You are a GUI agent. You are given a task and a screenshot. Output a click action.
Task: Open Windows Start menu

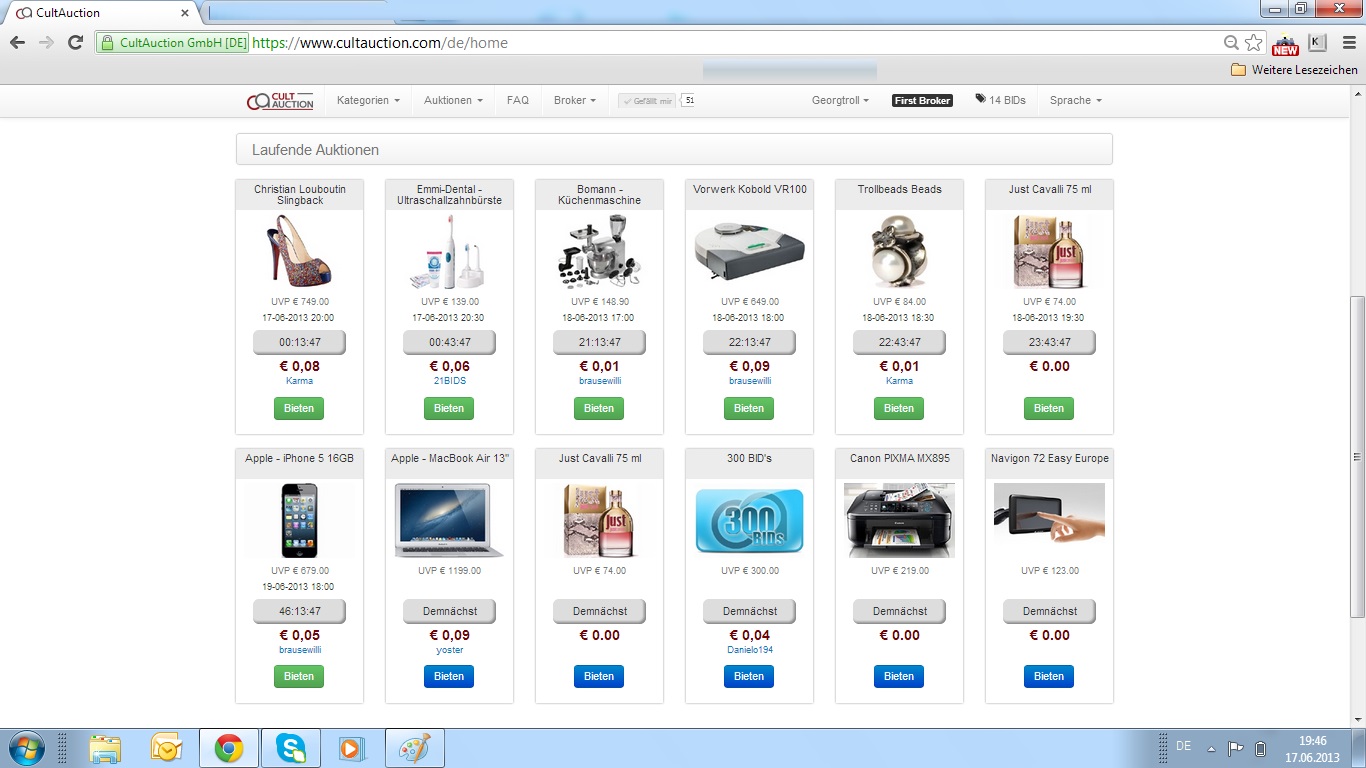[x=25, y=747]
